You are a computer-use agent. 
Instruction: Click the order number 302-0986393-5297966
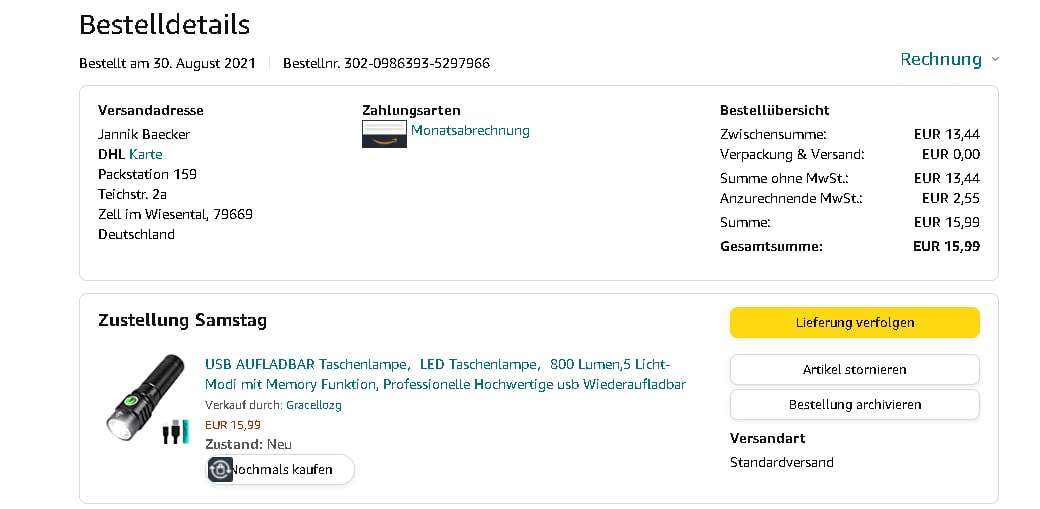click(x=417, y=63)
